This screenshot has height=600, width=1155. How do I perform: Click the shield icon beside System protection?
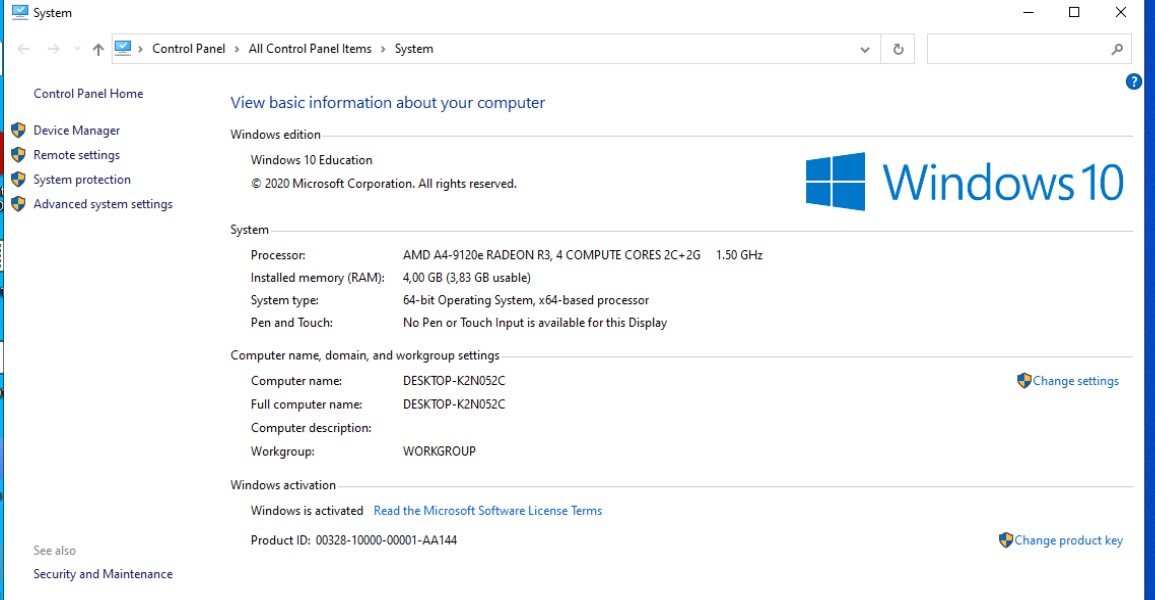[x=18, y=180]
